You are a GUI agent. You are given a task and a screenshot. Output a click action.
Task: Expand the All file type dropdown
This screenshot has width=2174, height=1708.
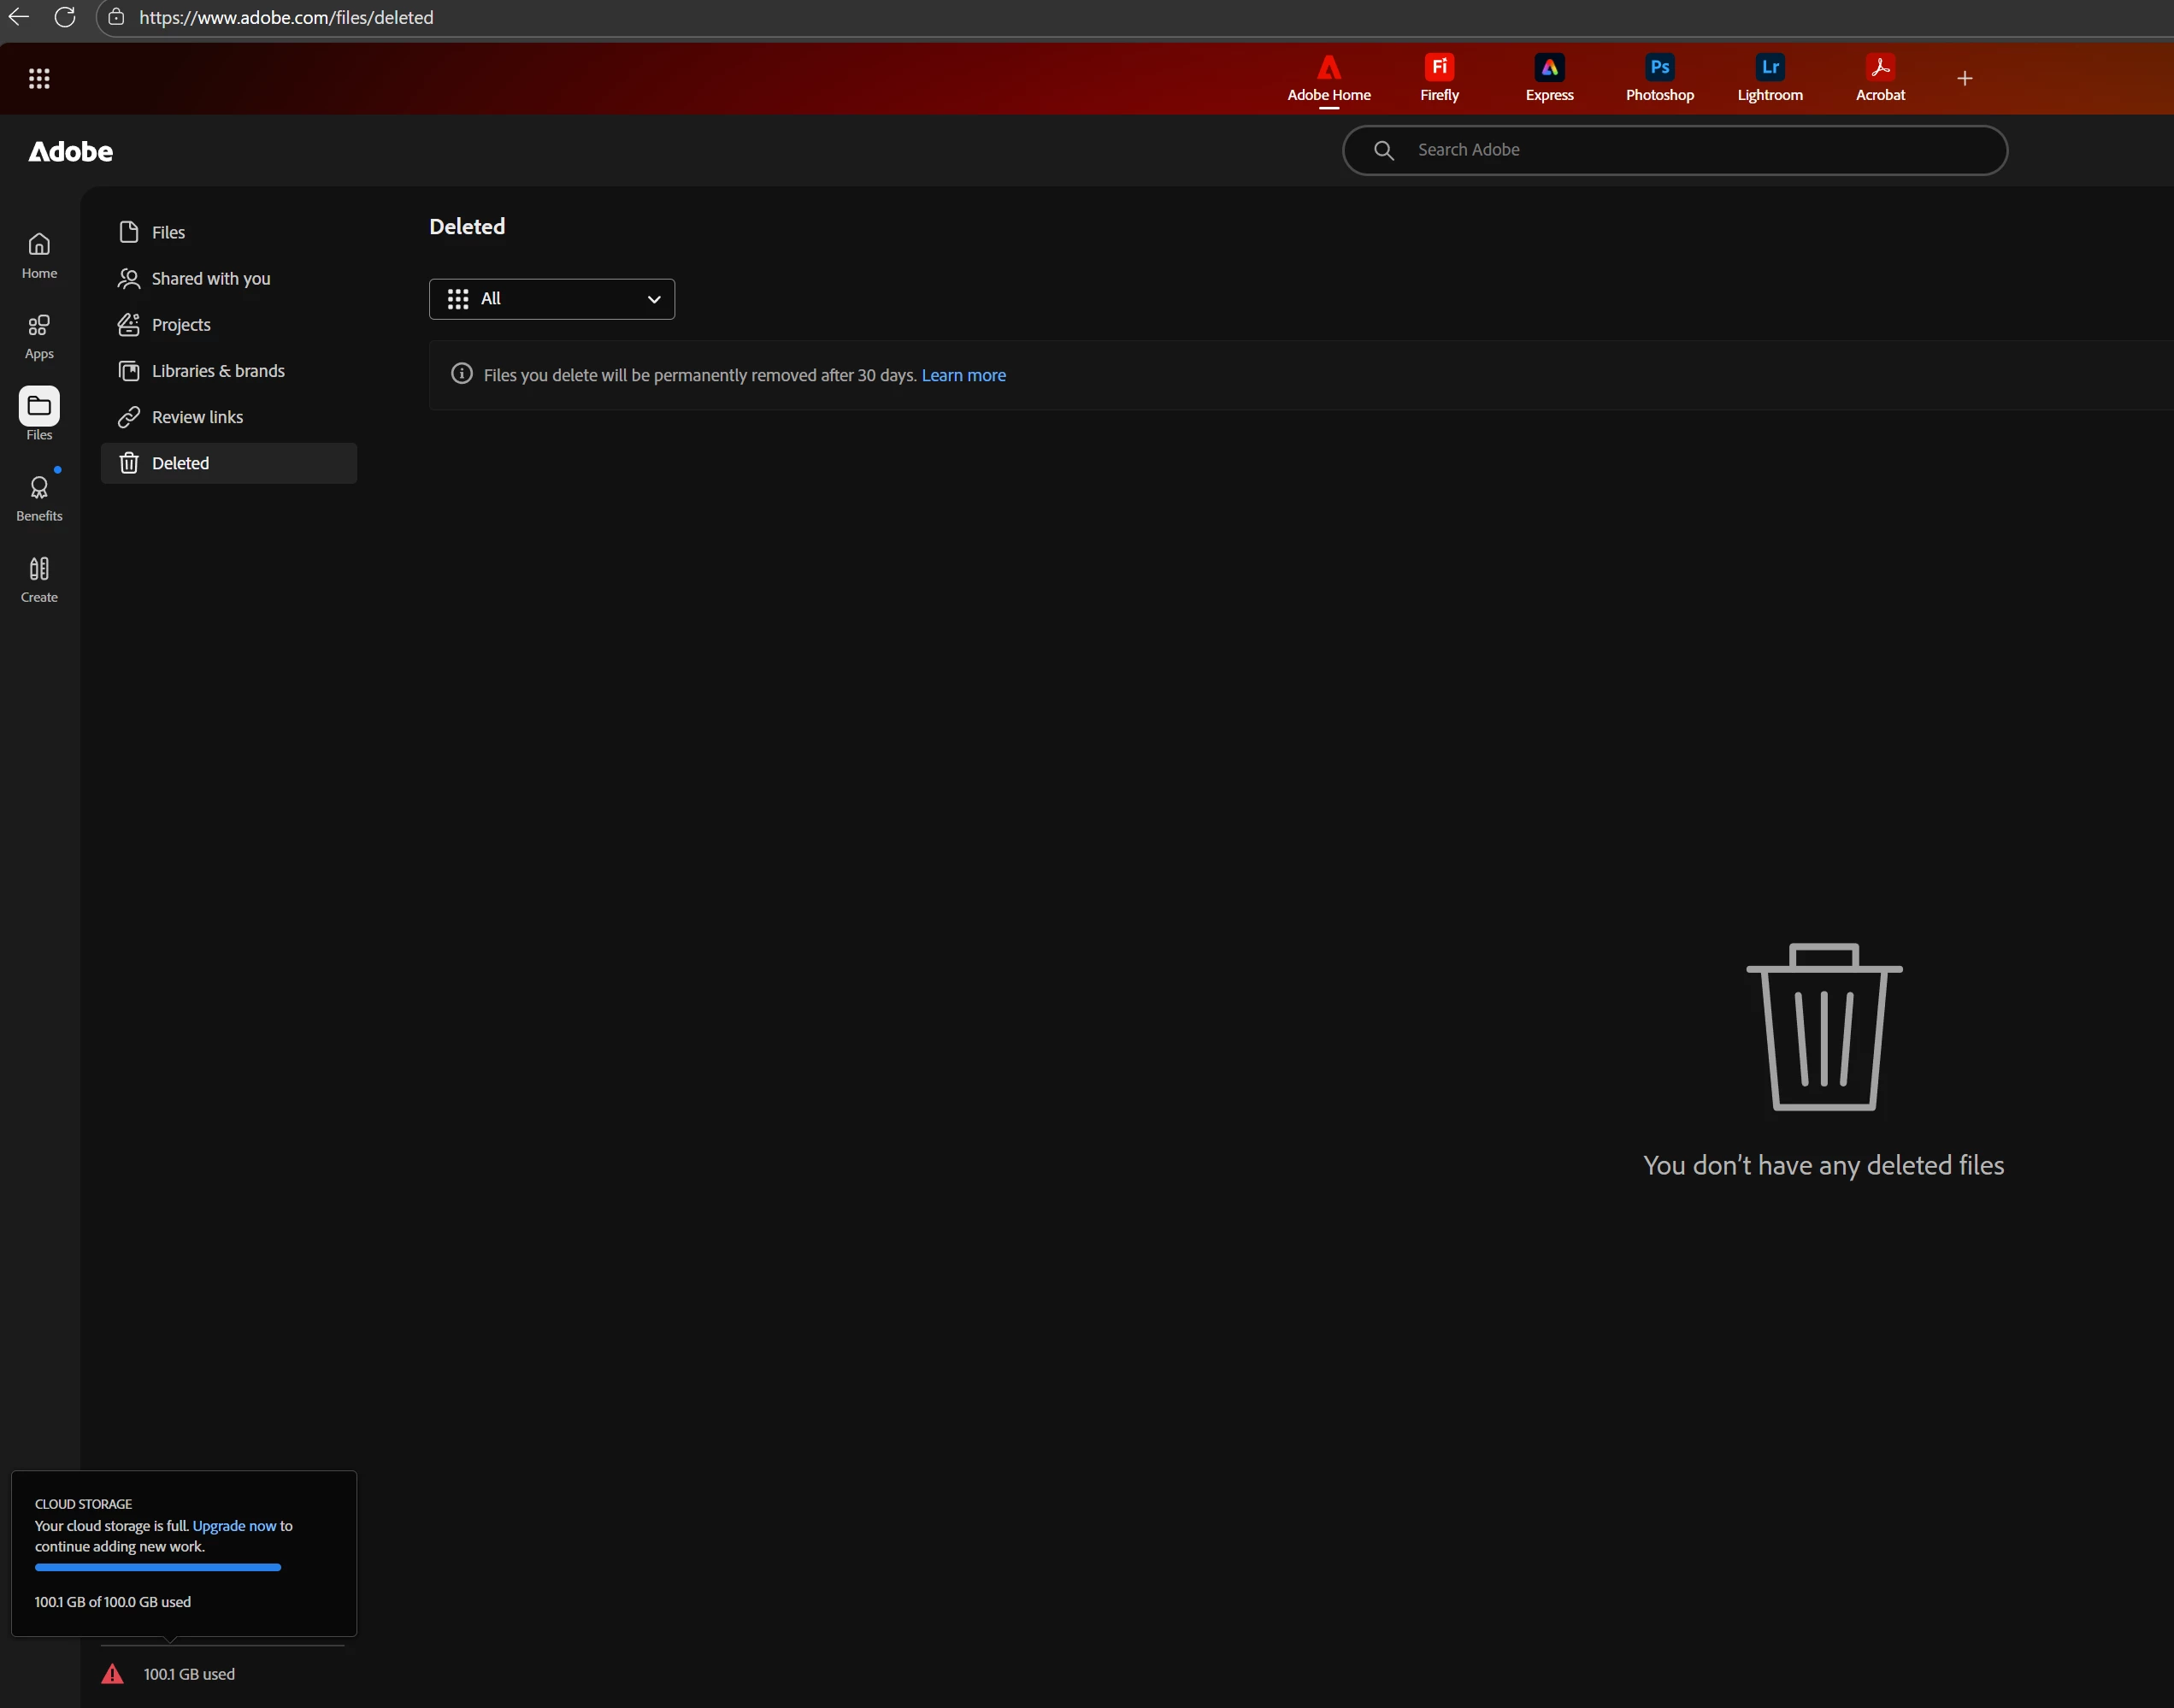551,299
